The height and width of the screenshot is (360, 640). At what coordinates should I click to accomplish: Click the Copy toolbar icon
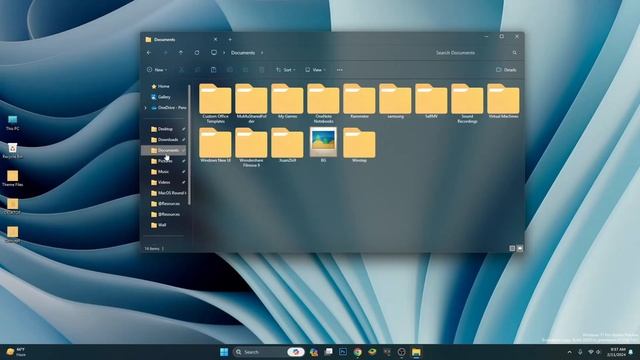pyautogui.click(x=197, y=70)
